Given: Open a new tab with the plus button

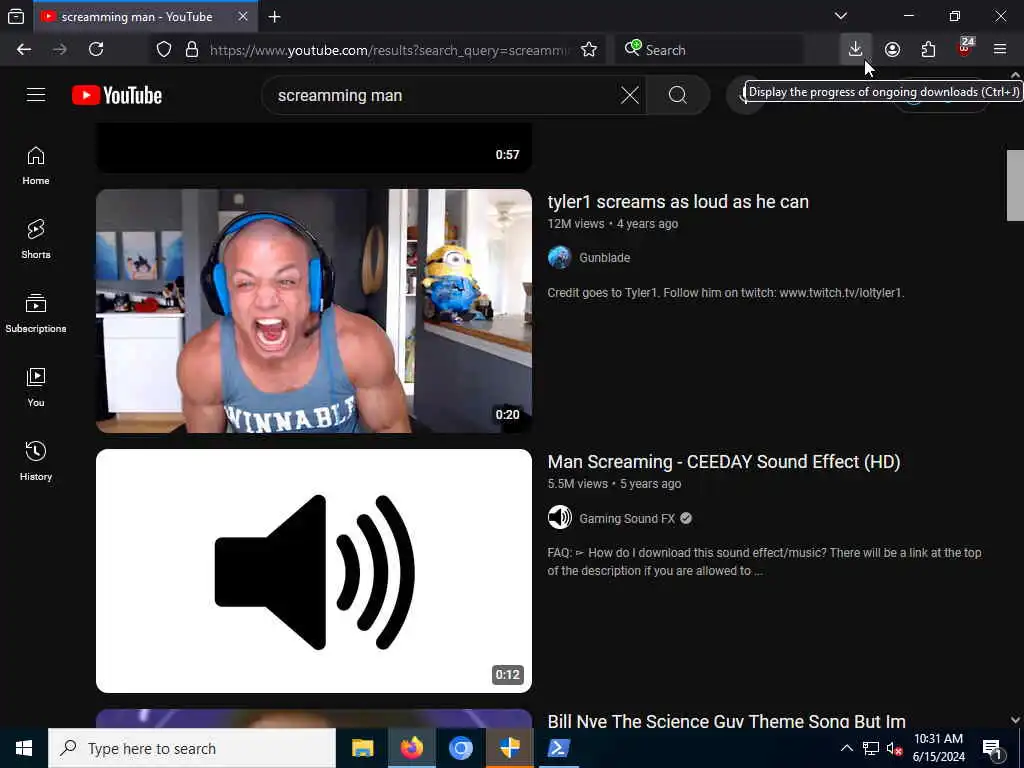Looking at the screenshot, I should (x=275, y=17).
